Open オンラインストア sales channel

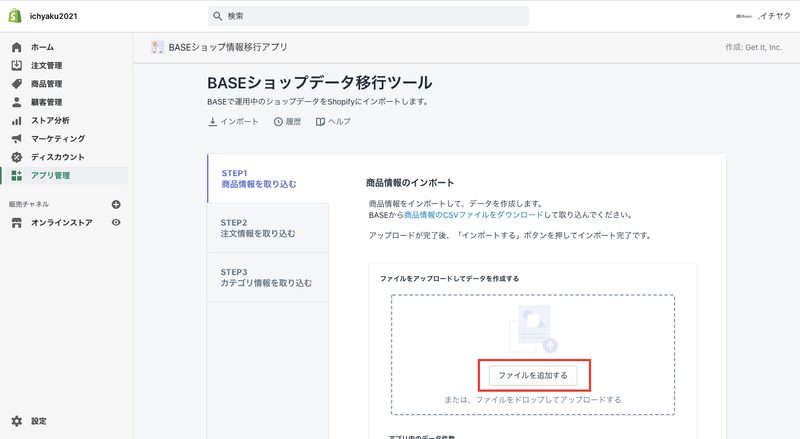[x=62, y=223]
